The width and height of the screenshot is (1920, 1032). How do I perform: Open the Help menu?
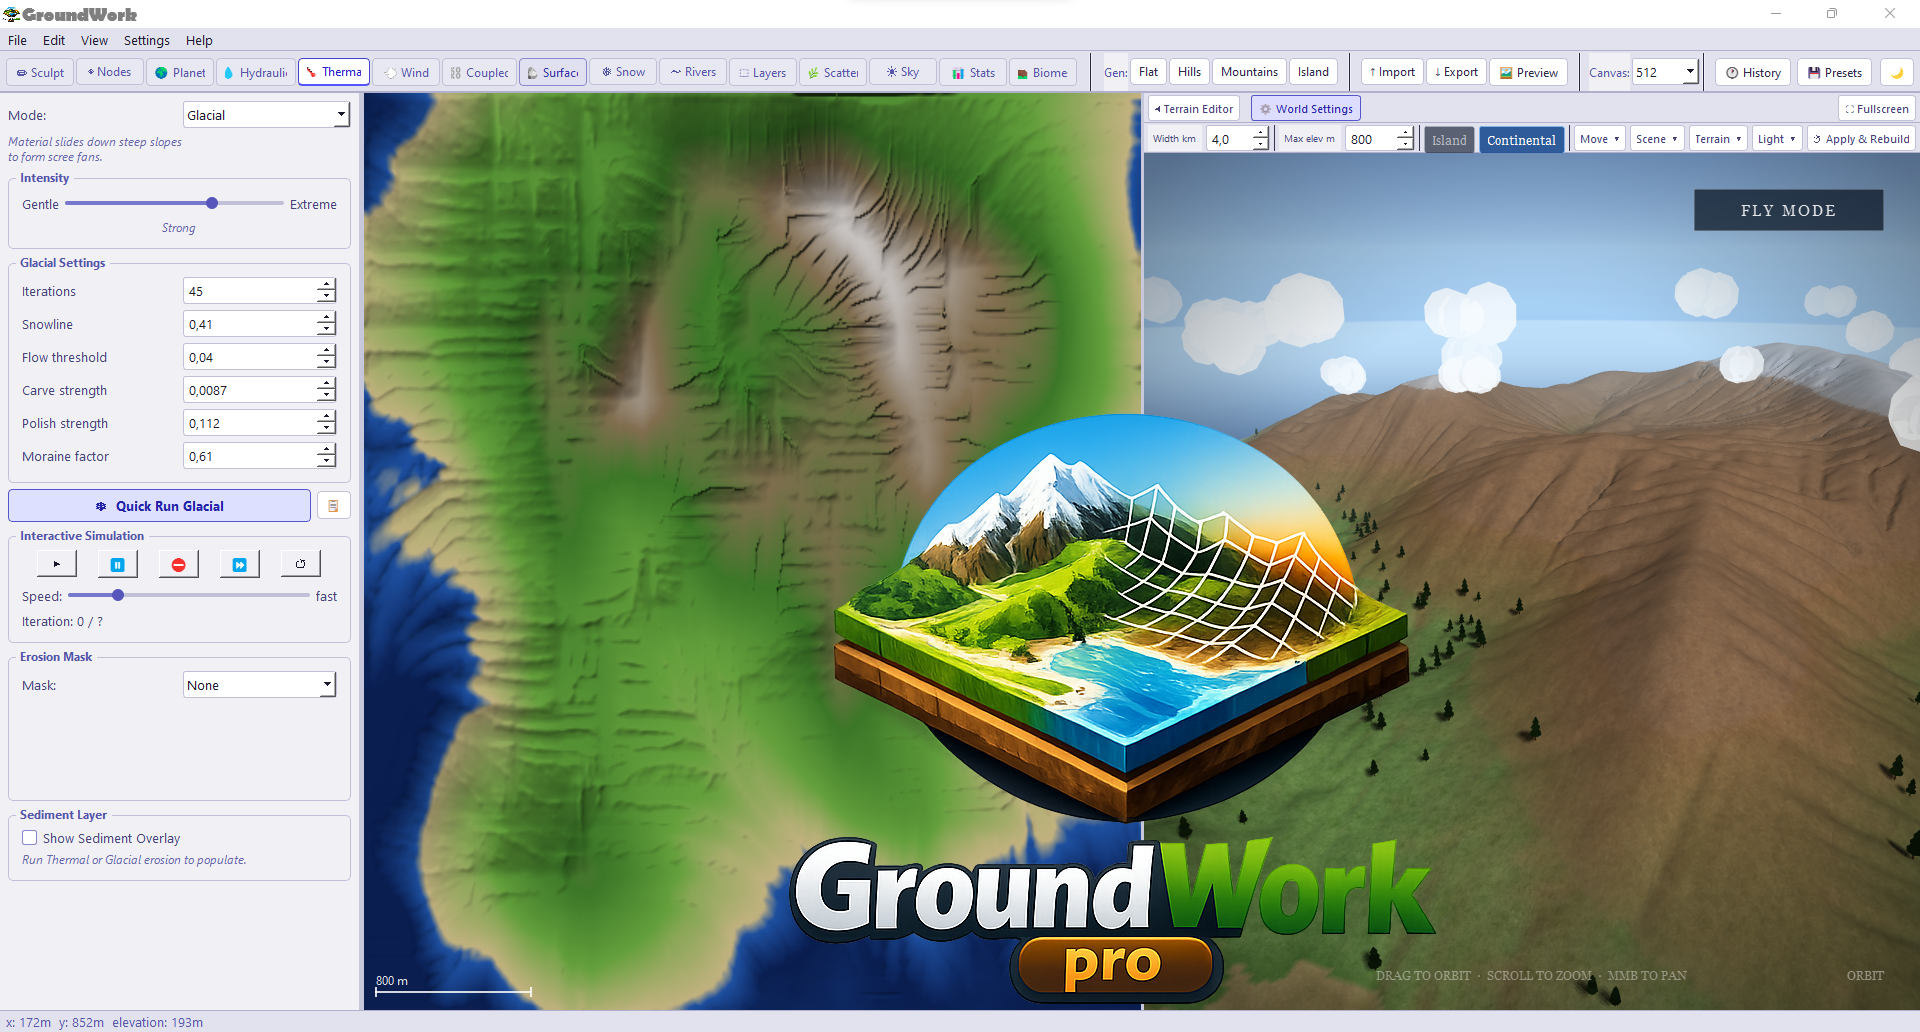pyautogui.click(x=199, y=41)
